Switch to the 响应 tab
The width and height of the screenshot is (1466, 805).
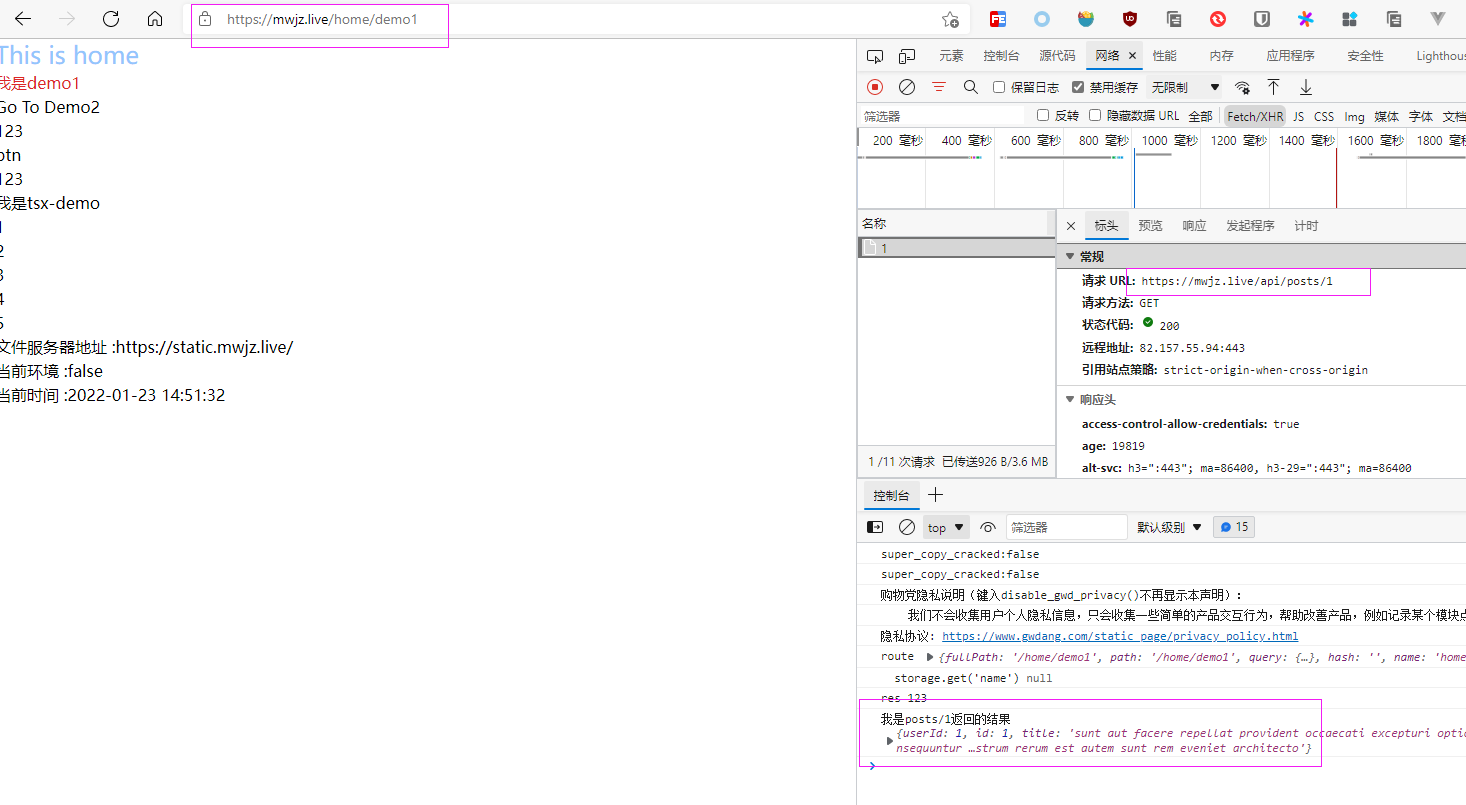(1194, 226)
